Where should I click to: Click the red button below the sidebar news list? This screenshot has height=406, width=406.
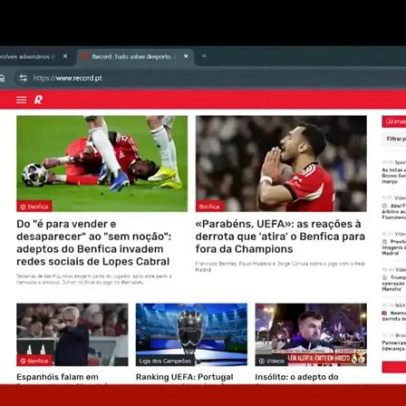394,367
